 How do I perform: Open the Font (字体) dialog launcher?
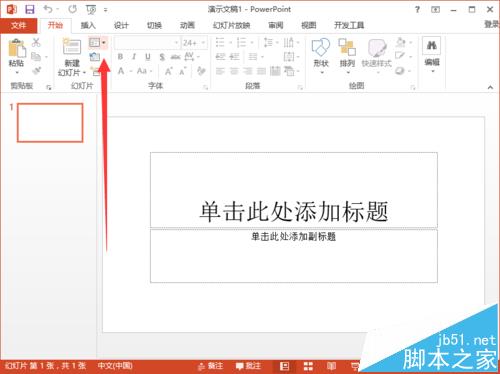click(x=206, y=87)
